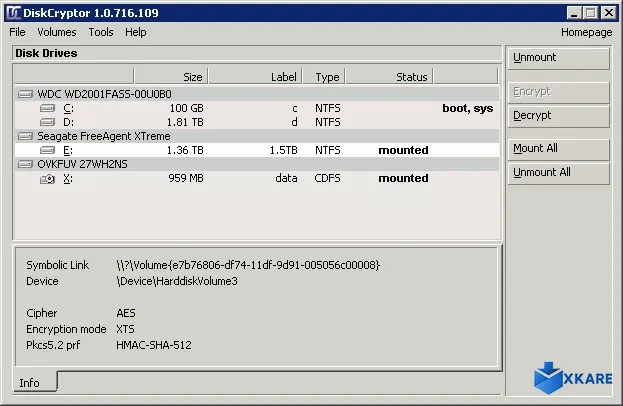Select the E: volume label

(x=68, y=151)
